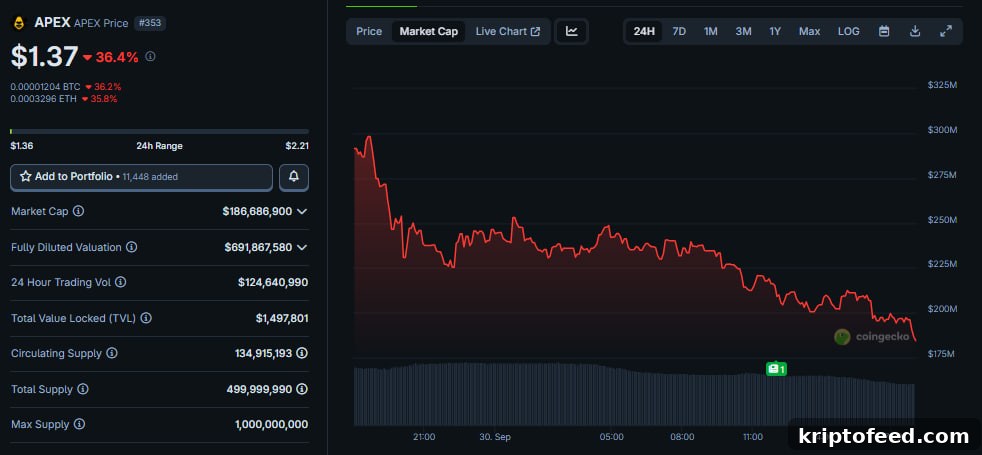Image resolution: width=982 pixels, height=455 pixels.
Task: Click $124,640,990 trading volume value
Action: point(273,282)
